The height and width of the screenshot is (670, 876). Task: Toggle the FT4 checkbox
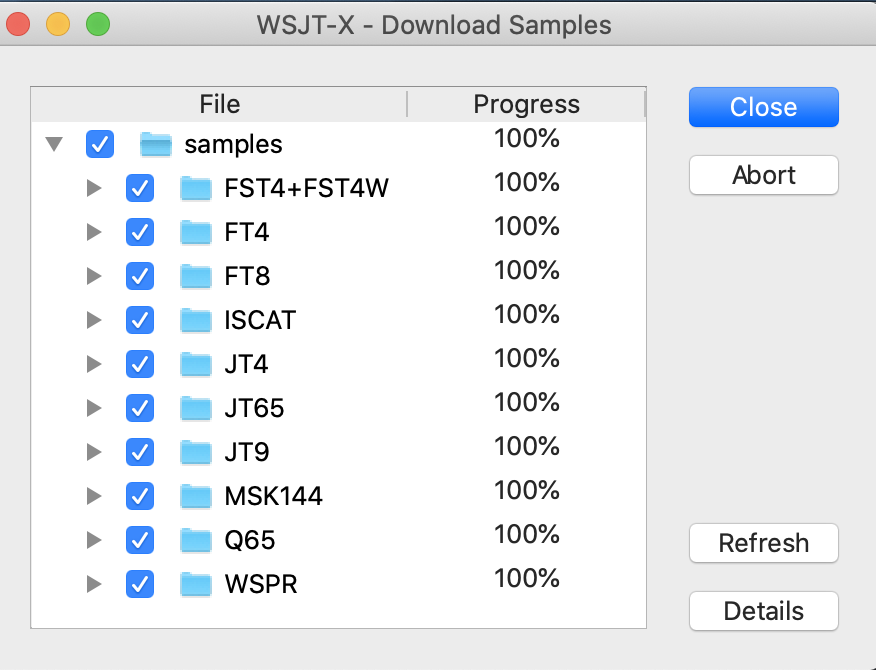140,233
